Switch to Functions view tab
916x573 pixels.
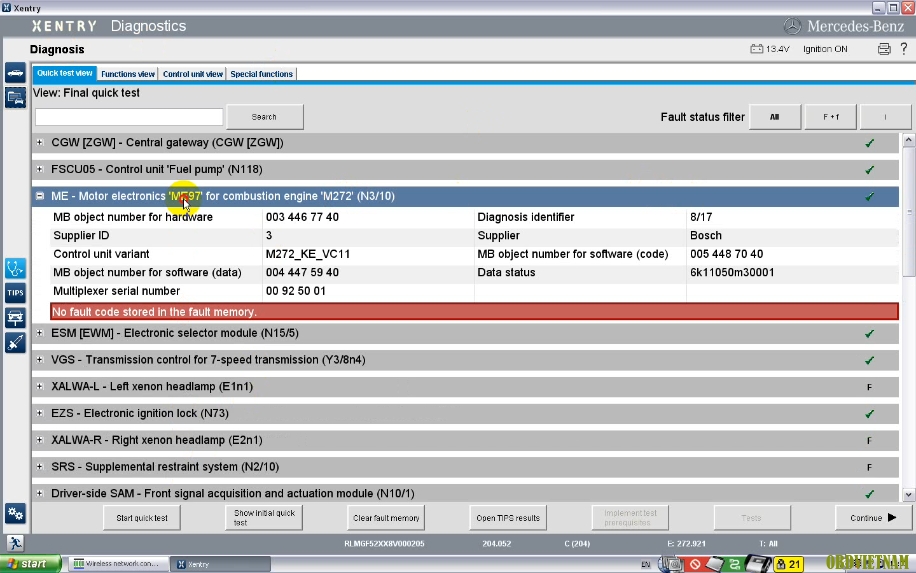pos(128,74)
